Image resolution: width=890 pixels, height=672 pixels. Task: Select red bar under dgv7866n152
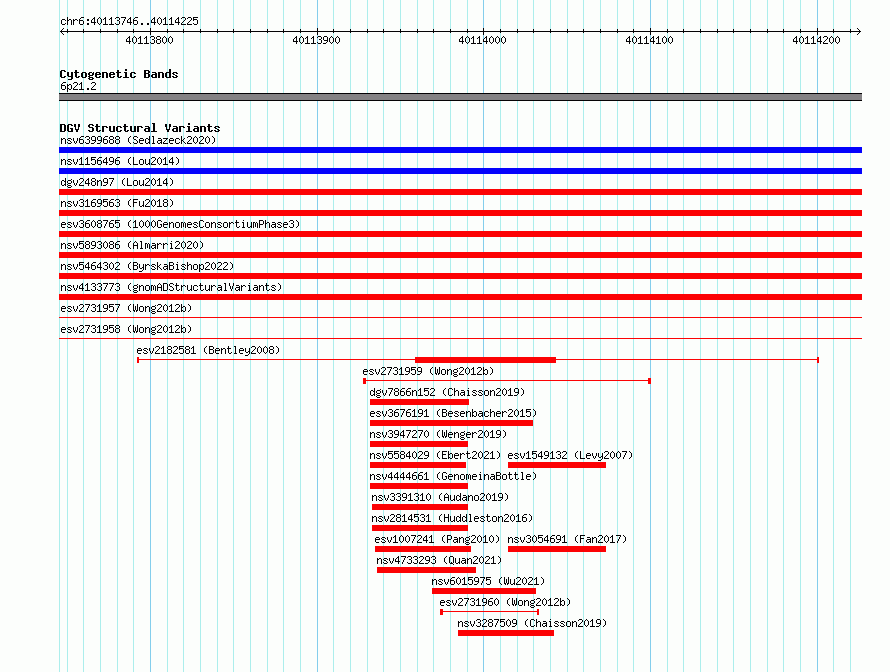point(419,402)
